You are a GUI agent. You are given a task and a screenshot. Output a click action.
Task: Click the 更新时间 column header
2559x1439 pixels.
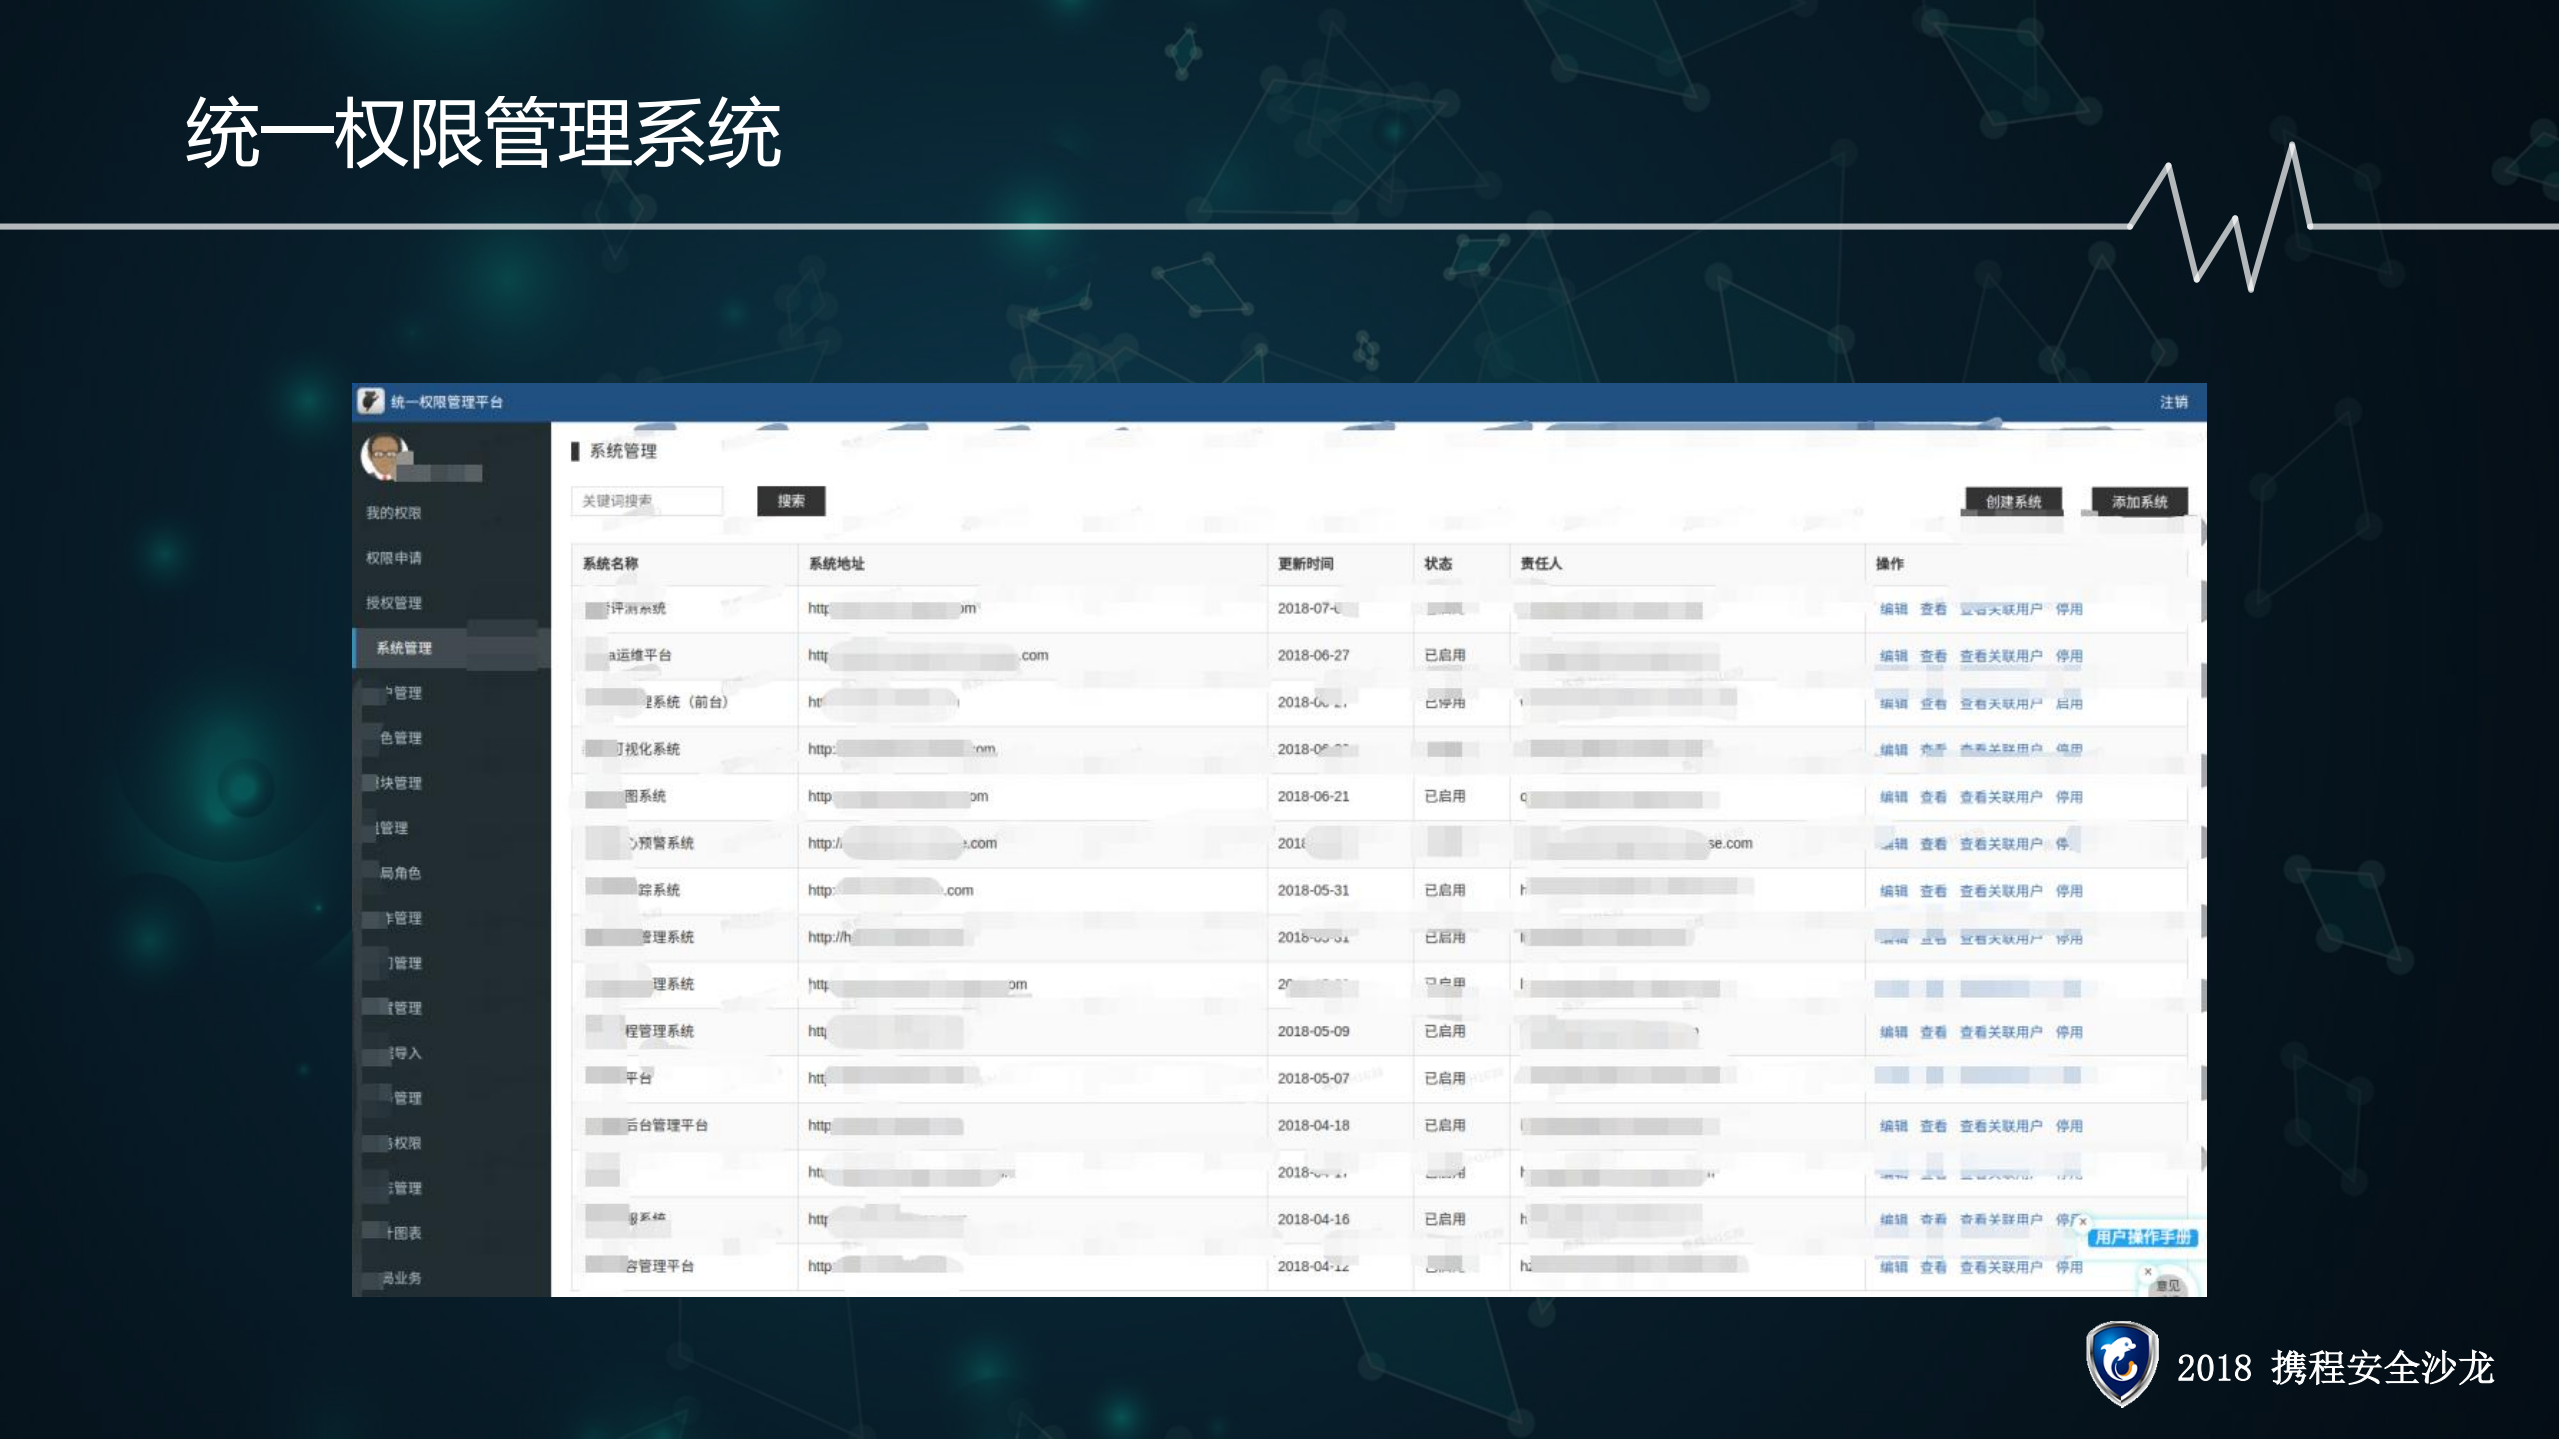(x=1307, y=563)
